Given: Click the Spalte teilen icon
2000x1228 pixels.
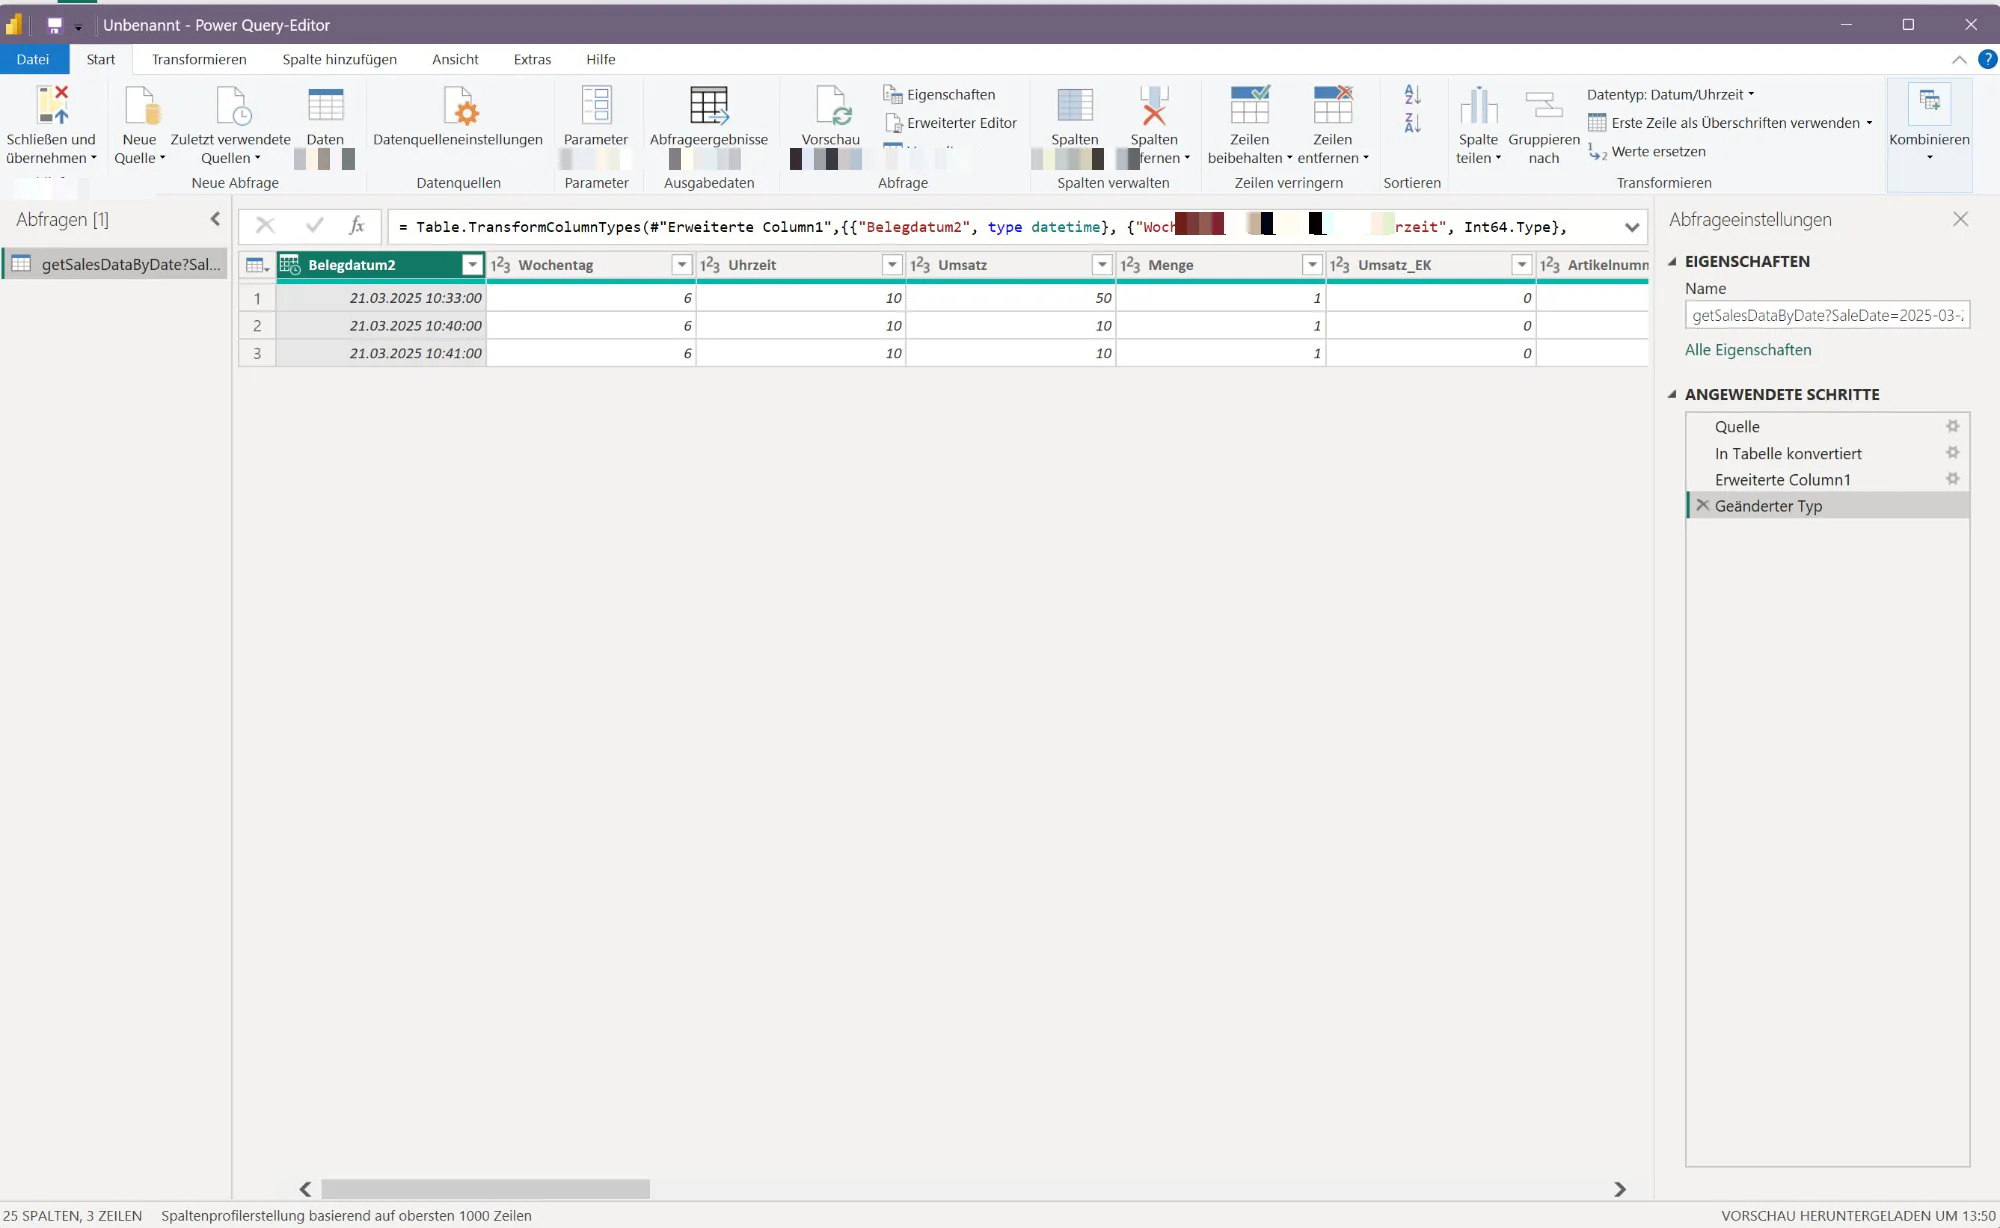Looking at the screenshot, I should pos(1478,105).
